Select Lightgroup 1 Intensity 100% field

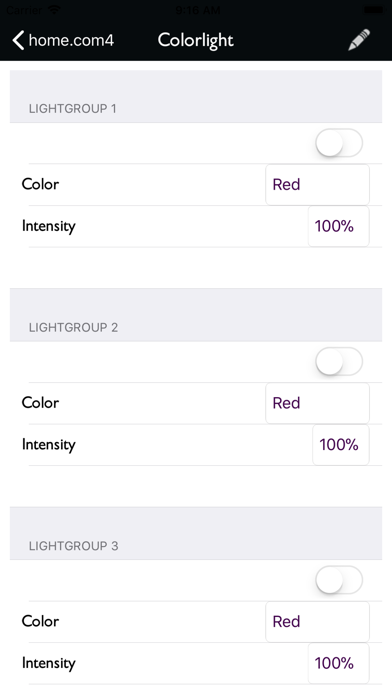pos(339,226)
